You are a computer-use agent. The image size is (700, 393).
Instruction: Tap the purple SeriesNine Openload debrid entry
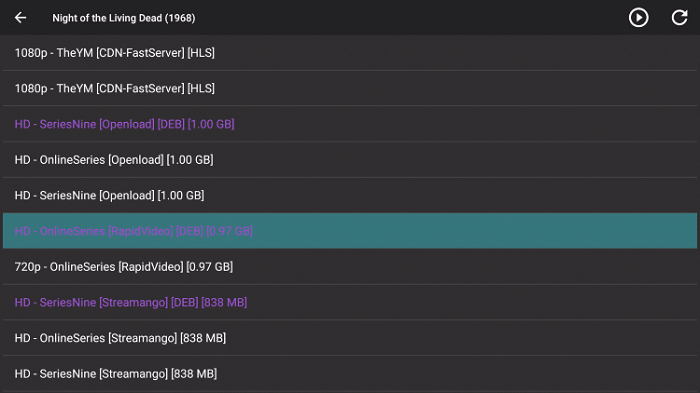click(x=350, y=124)
